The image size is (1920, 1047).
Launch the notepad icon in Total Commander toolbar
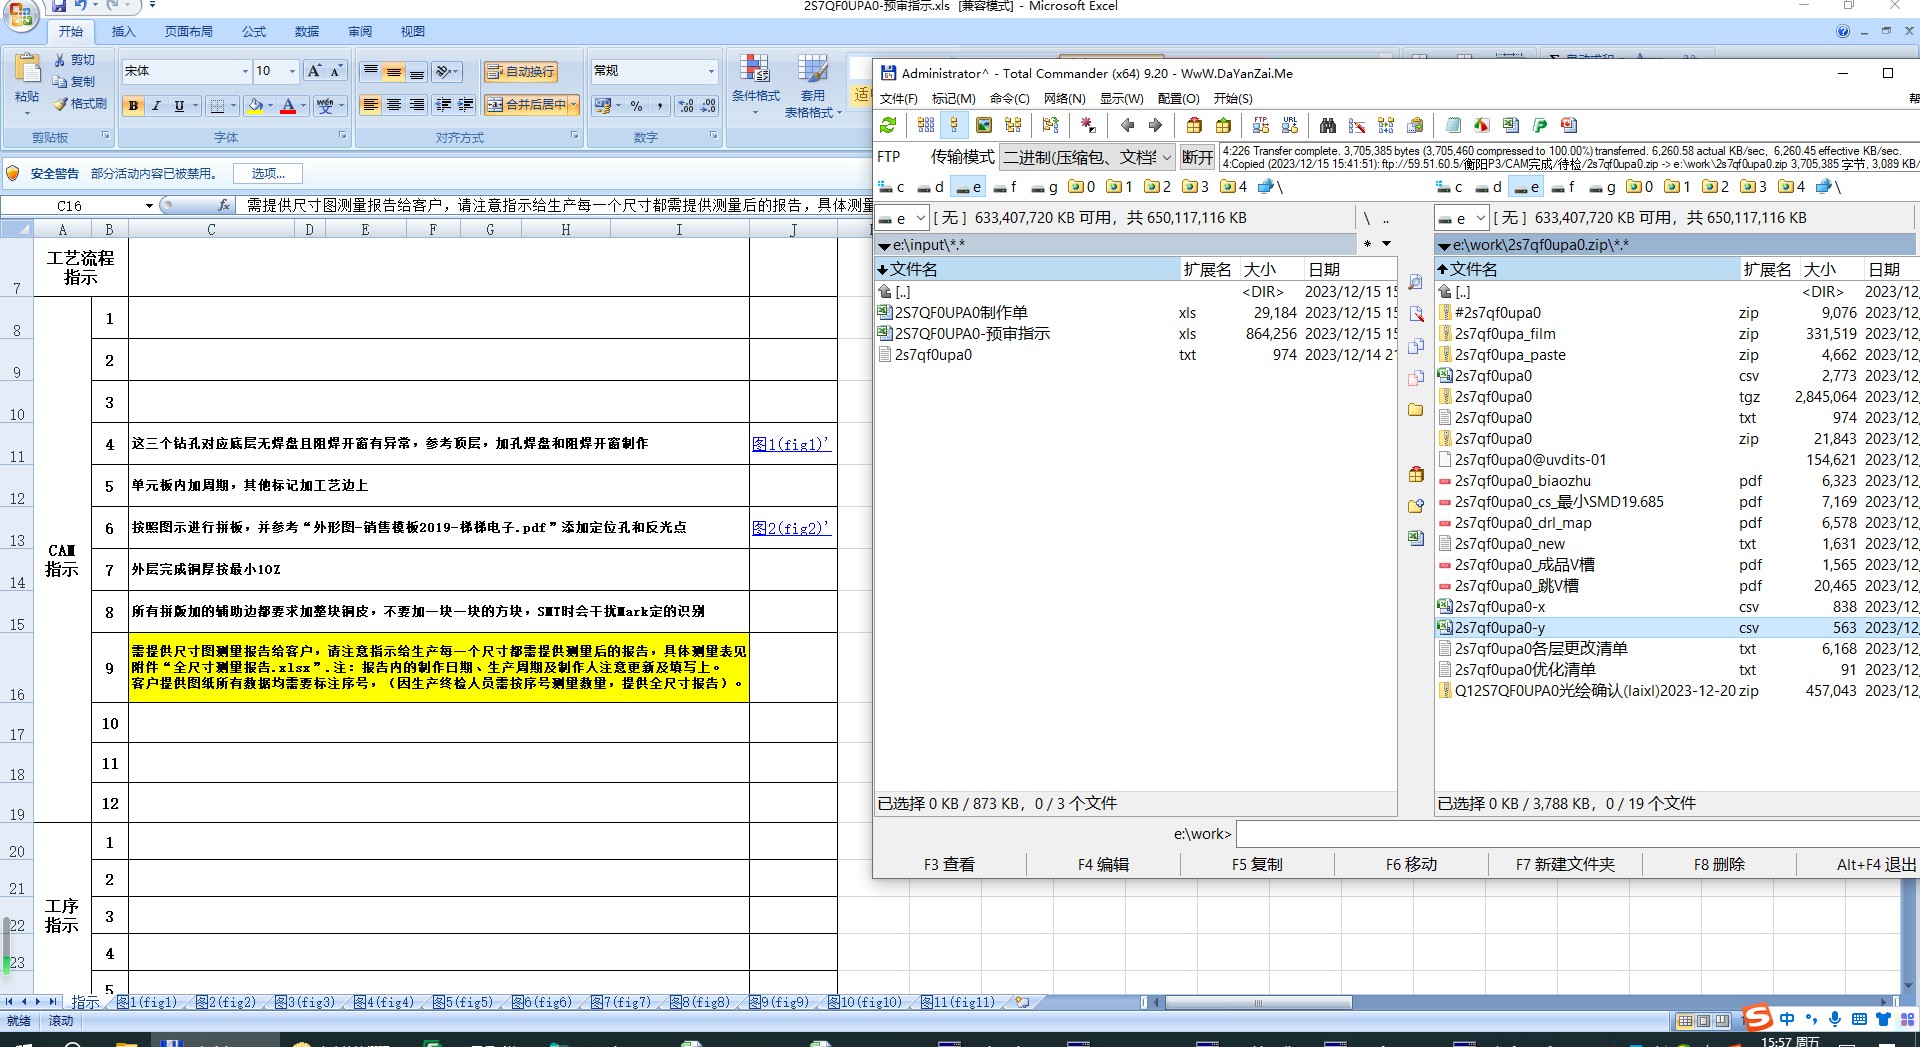coord(1453,125)
